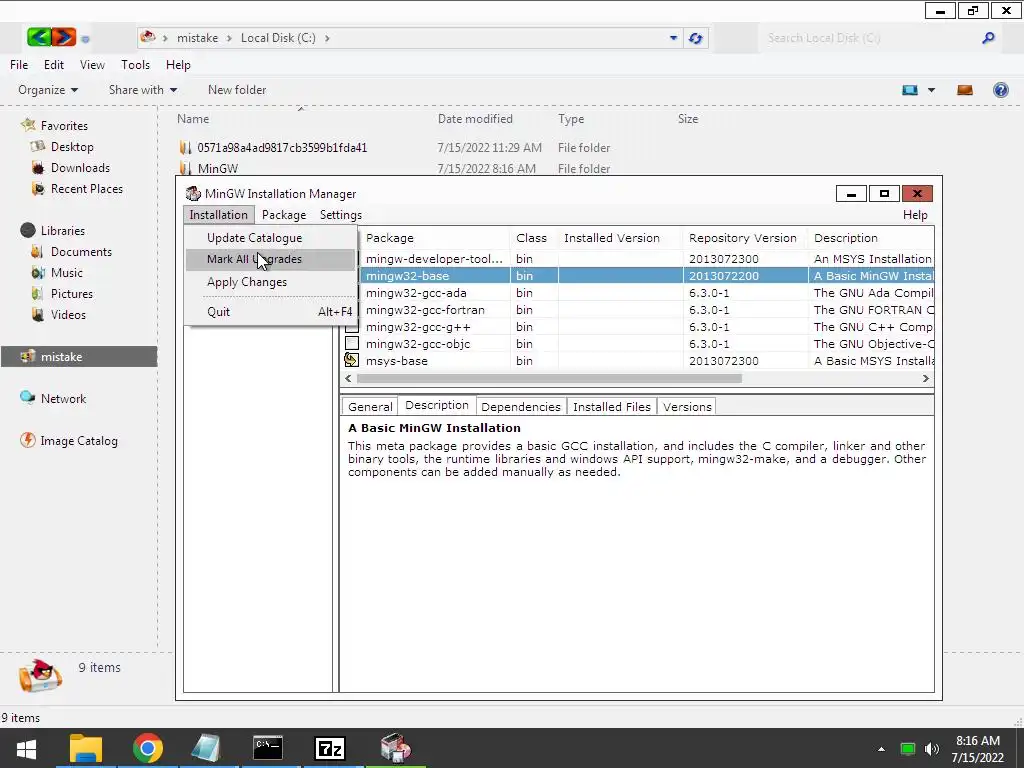Expand breadcrumb arrow after Local Disk (C:)
Image resolution: width=1024 pixels, height=768 pixels.
tap(327, 38)
